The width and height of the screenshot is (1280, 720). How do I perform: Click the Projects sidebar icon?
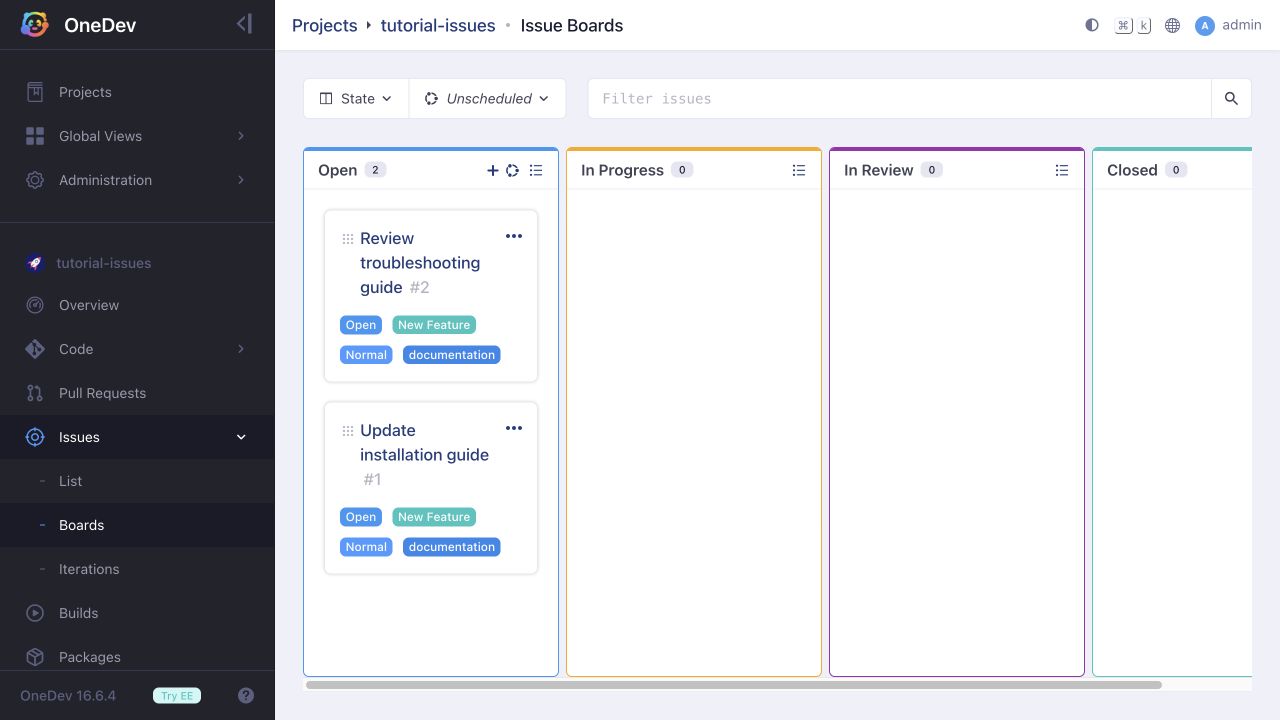click(x=35, y=92)
